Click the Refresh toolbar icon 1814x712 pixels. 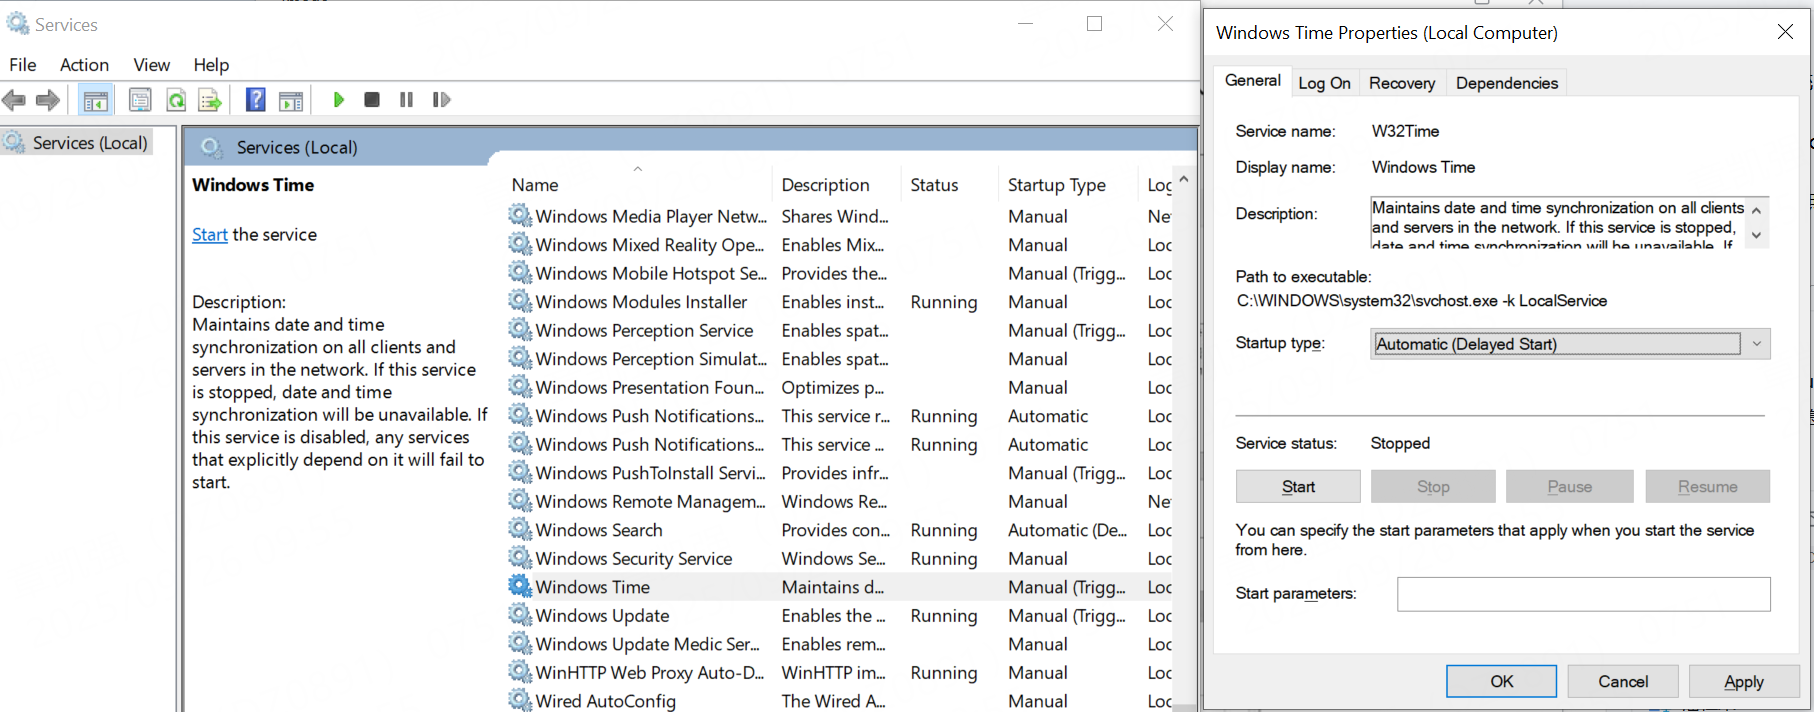(176, 100)
